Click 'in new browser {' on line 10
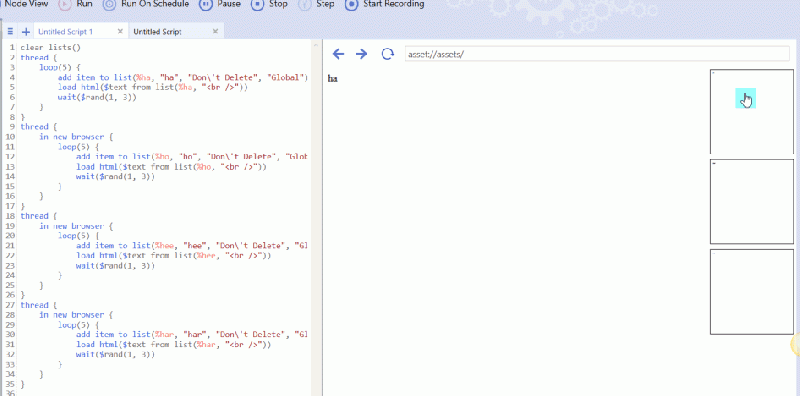This screenshot has height=396, width=800. point(76,137)
